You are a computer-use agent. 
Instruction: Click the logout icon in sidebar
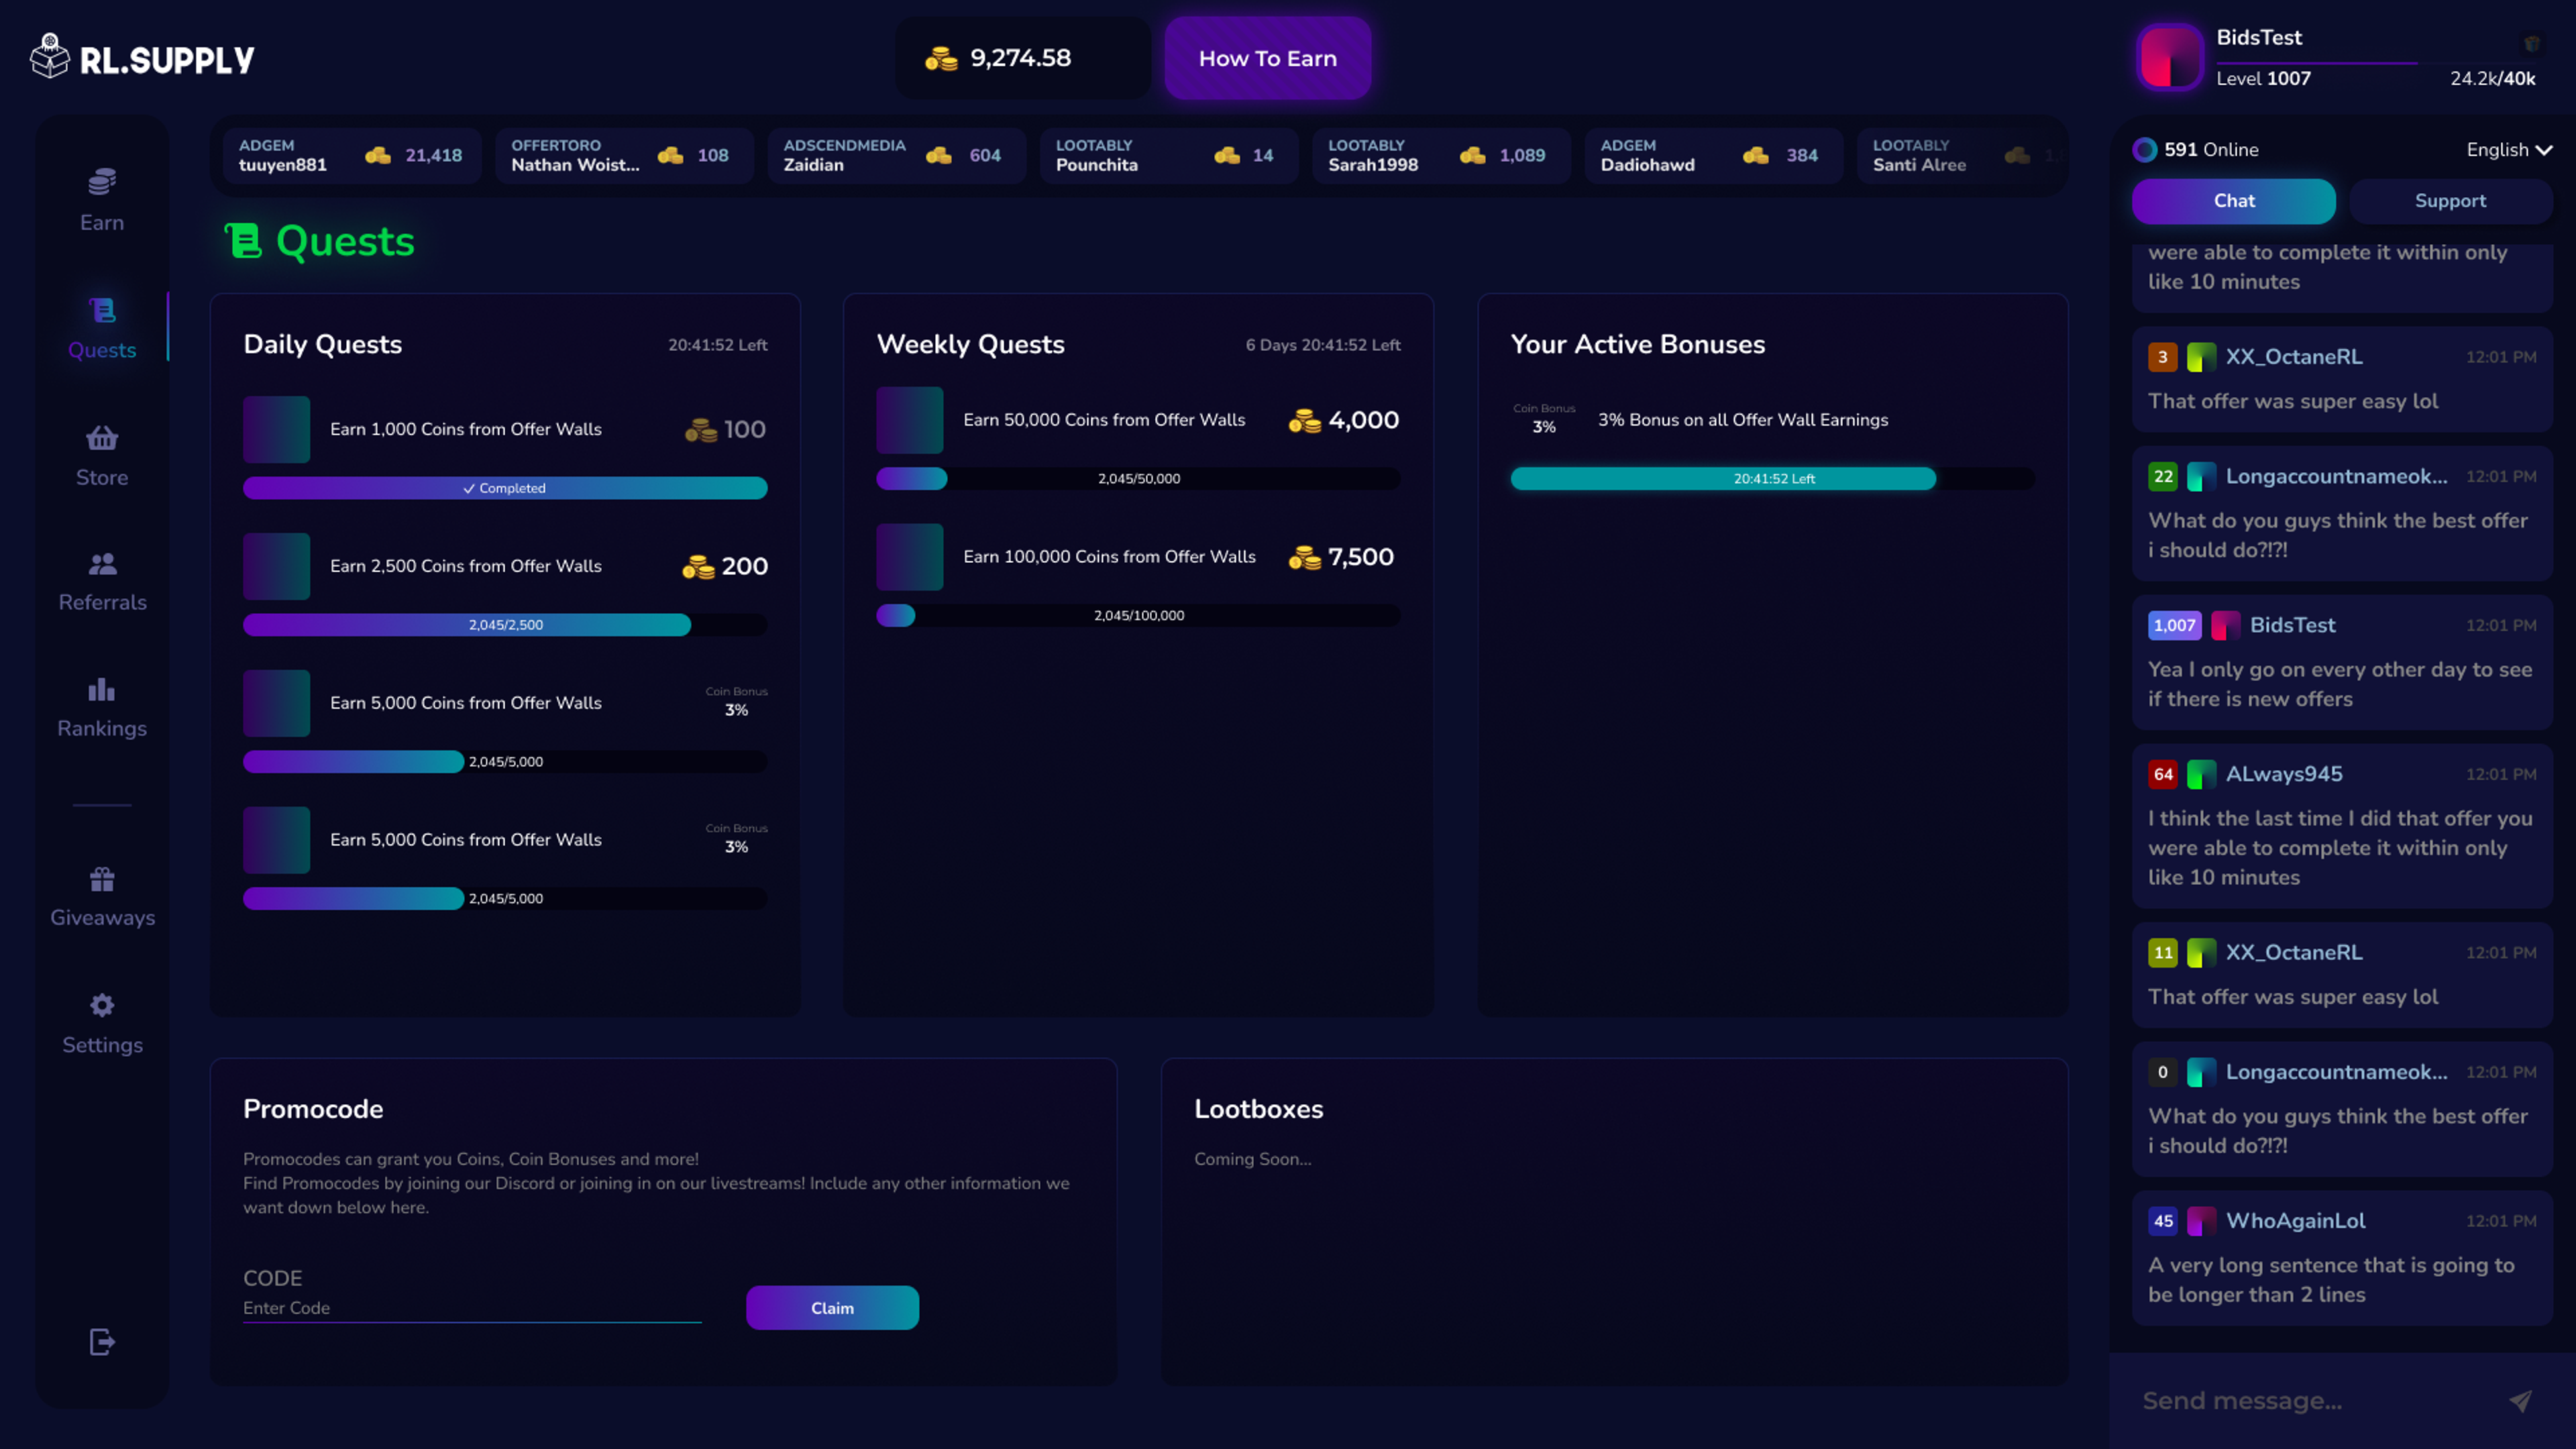[x=102, y=1342]
